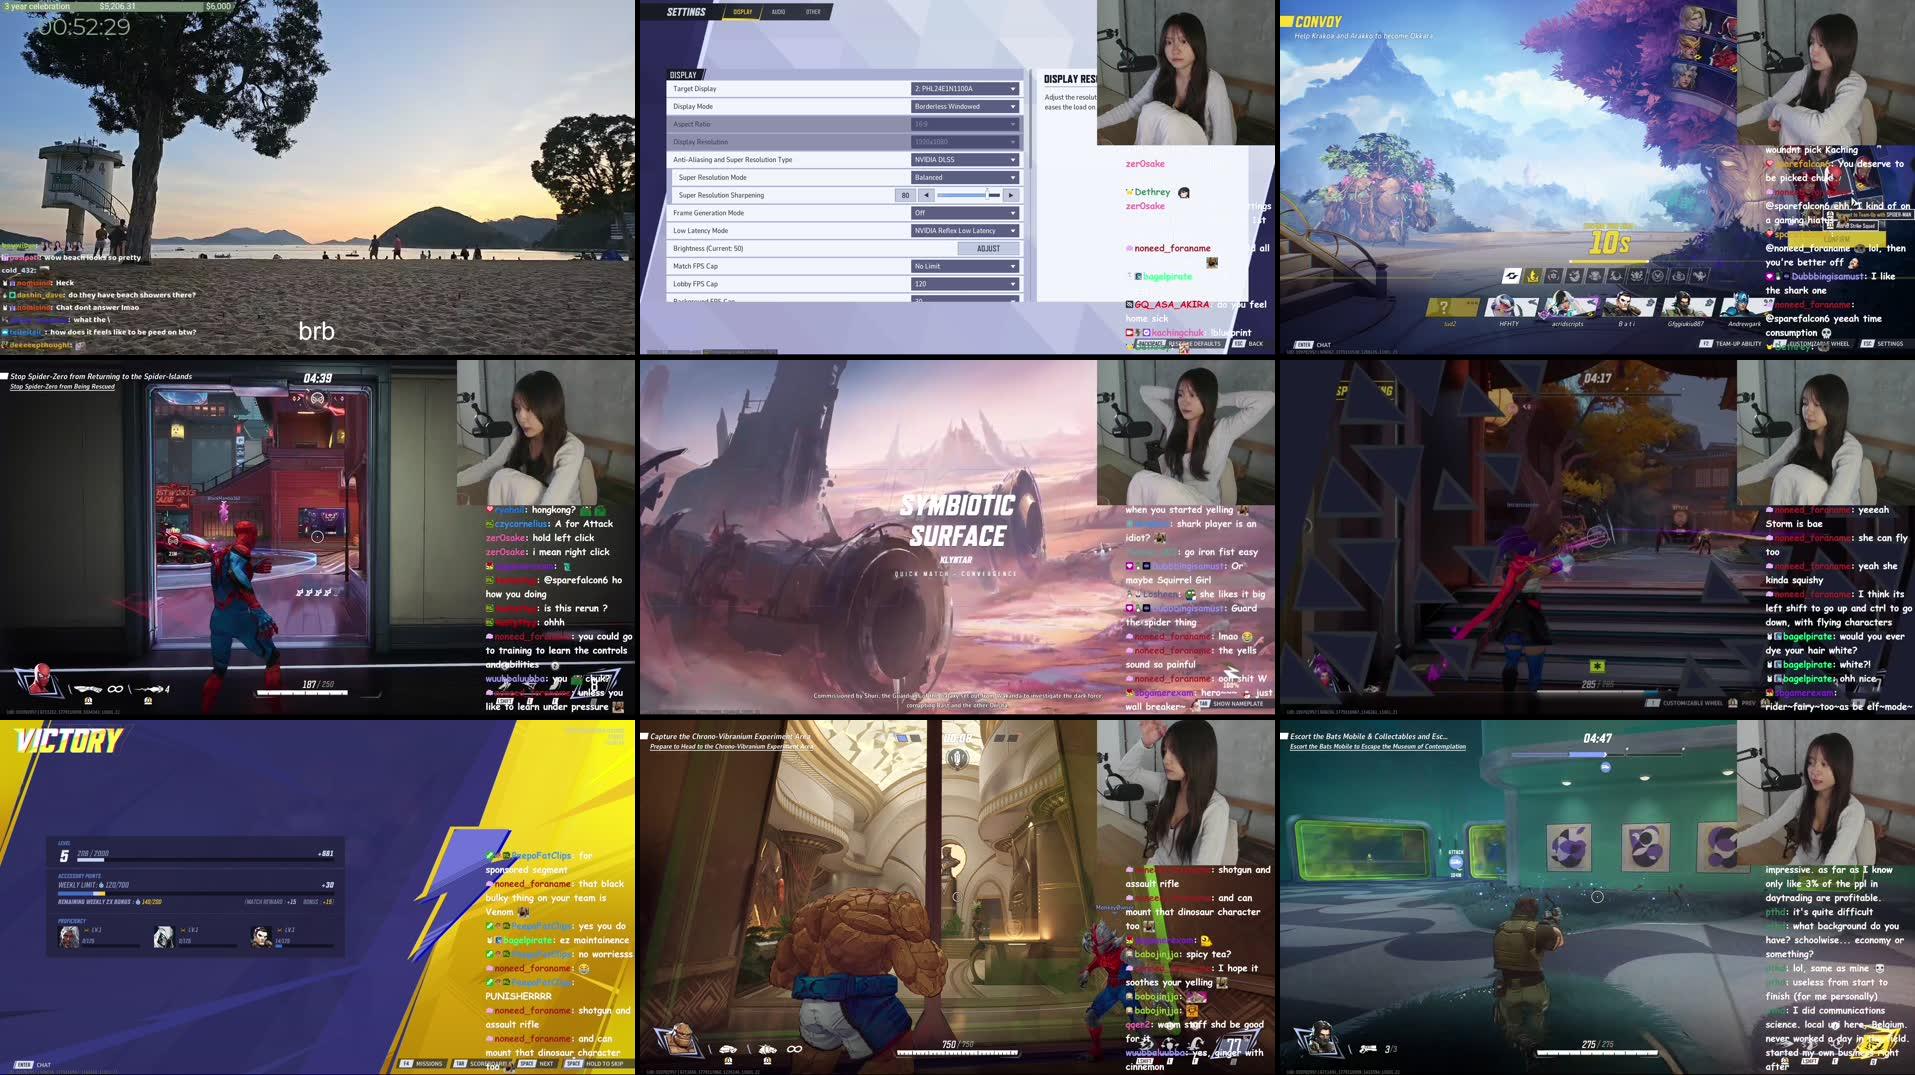Image resolution: width=1915 pixels, height=1075 pixels.
Task: Click the 04:39 match timer
Action: [318, 378]
